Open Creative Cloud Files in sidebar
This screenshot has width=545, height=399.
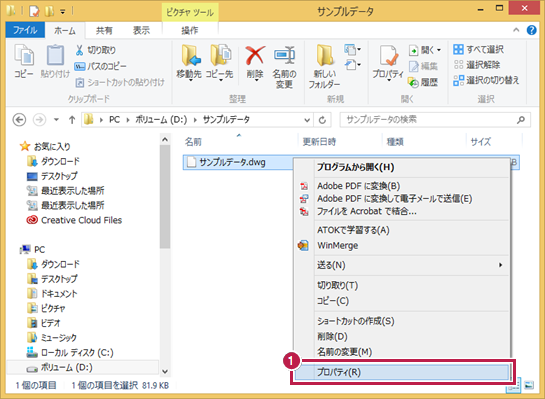click(x=74, y=220)
